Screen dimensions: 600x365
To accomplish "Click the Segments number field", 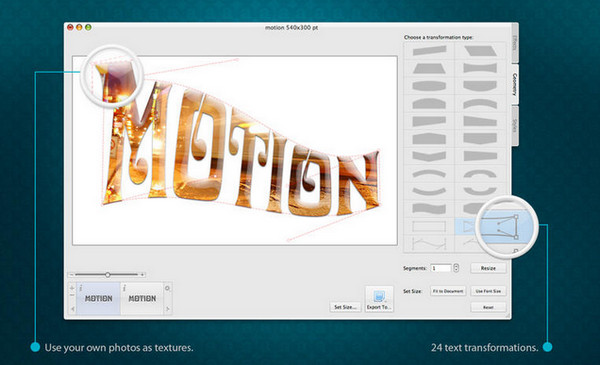I will [x=441, y=268].
